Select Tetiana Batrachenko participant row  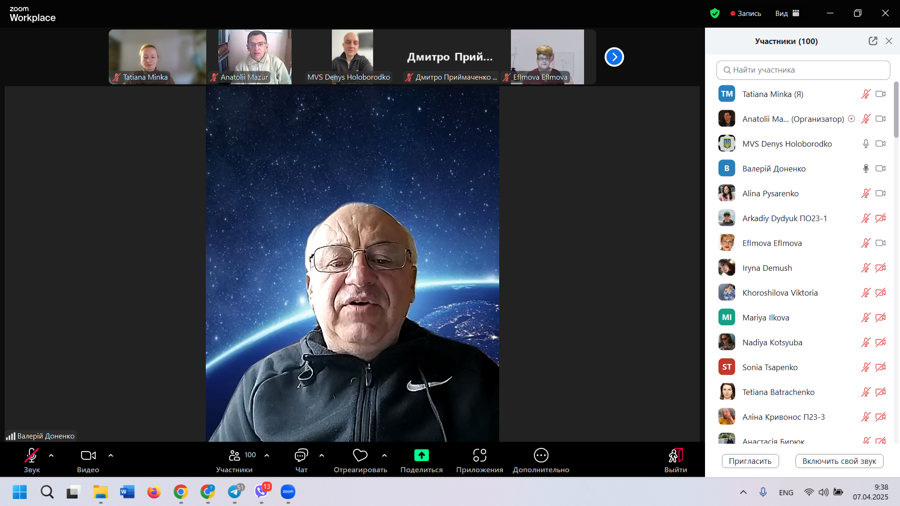[803, 392]
